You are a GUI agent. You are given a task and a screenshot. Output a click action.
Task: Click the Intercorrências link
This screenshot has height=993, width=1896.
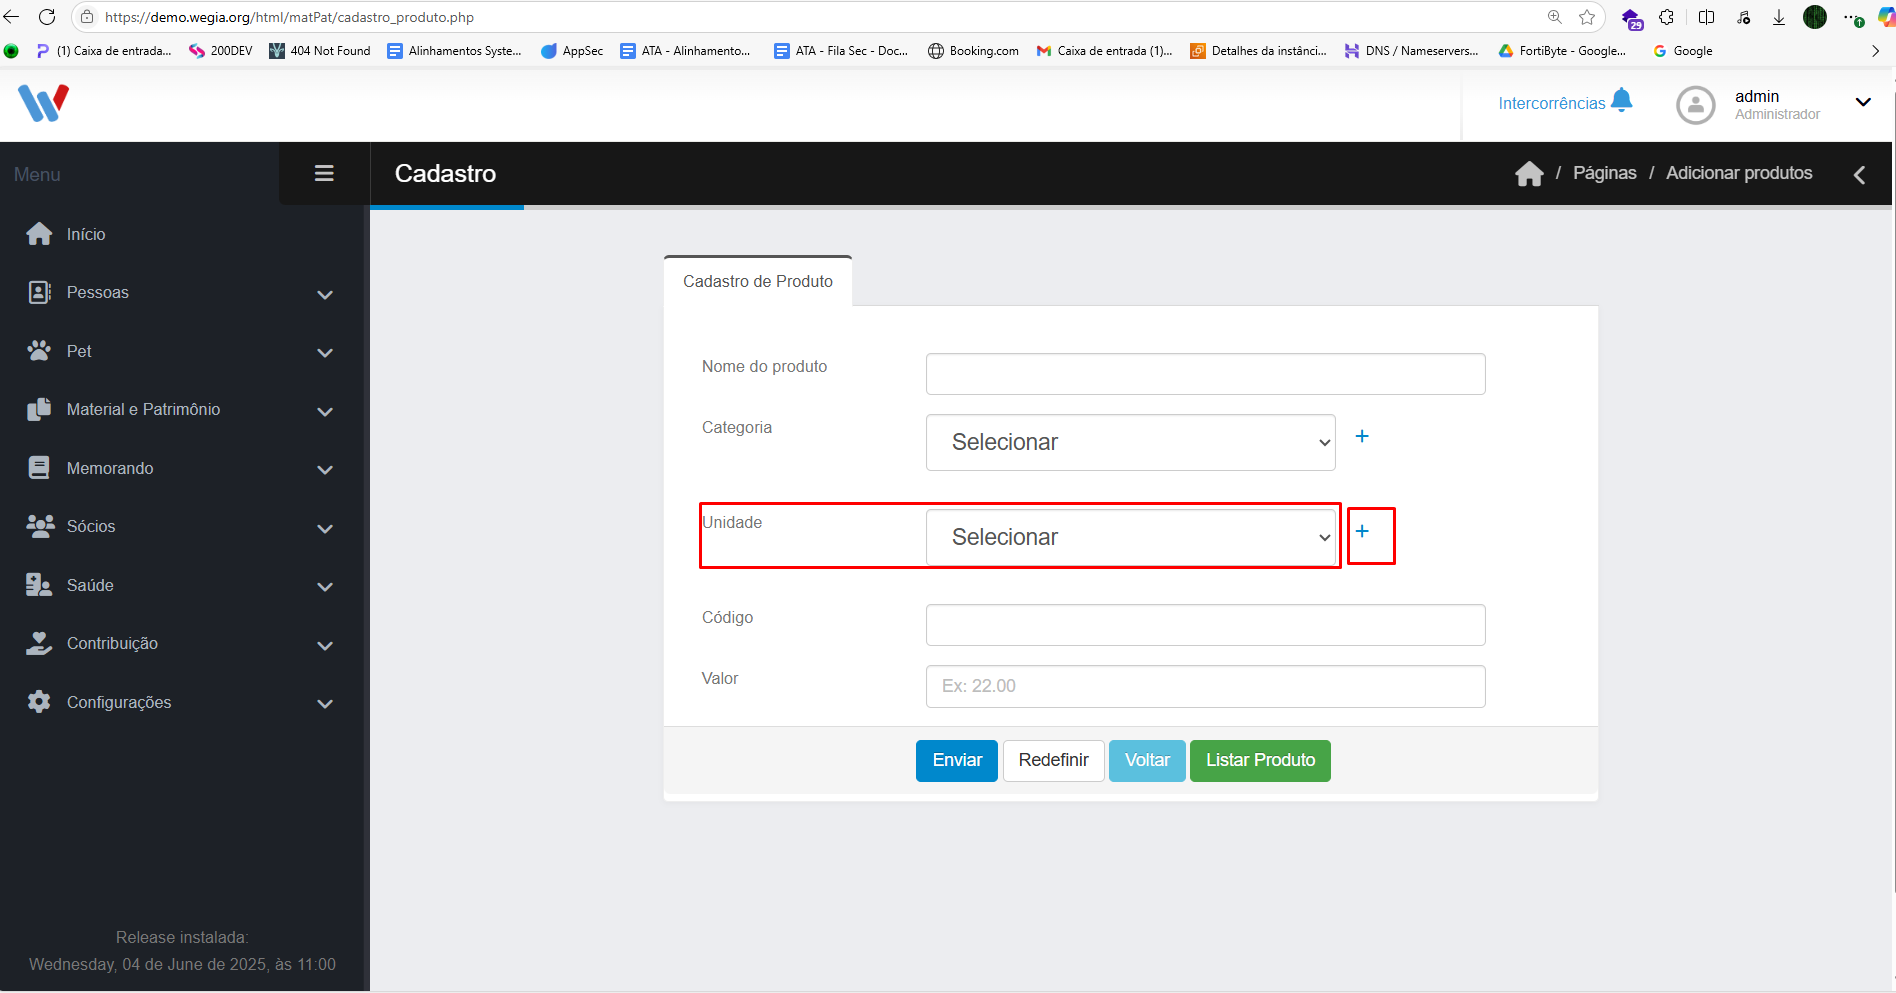[1551, 103]
